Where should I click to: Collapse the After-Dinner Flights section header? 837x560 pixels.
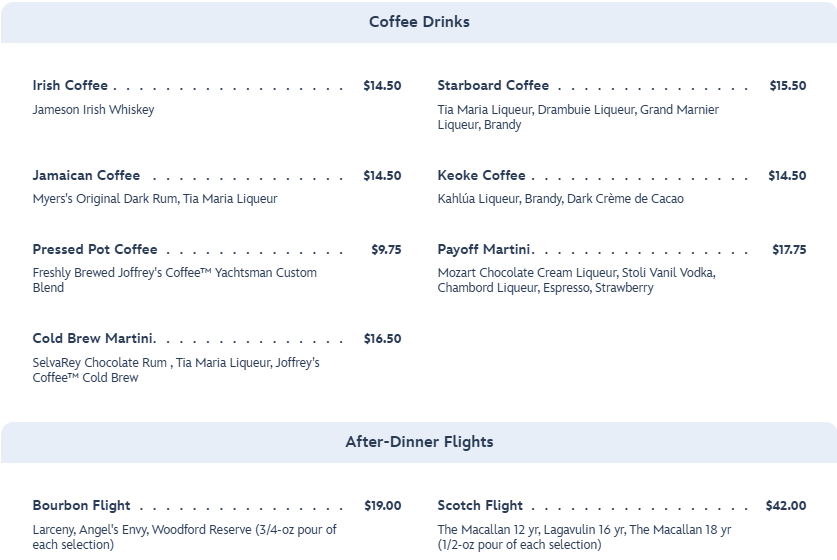[x=419, y=442]
